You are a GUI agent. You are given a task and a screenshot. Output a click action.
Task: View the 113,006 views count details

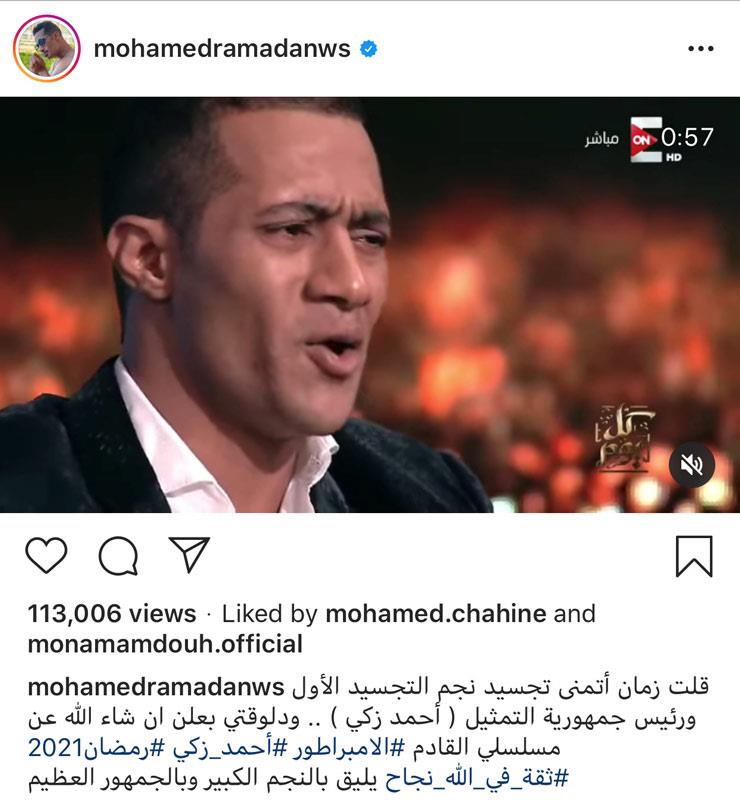pyautogui.click(x=112, y=613)
